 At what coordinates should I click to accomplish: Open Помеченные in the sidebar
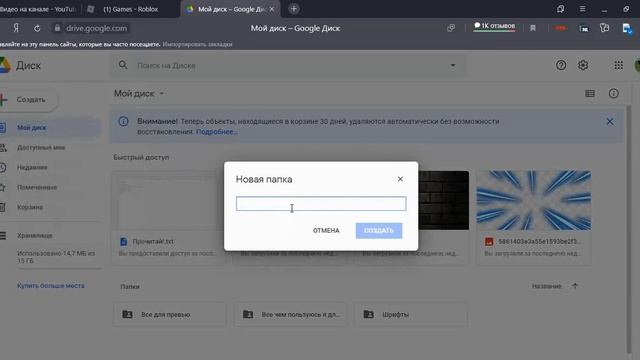coord(37,187)
